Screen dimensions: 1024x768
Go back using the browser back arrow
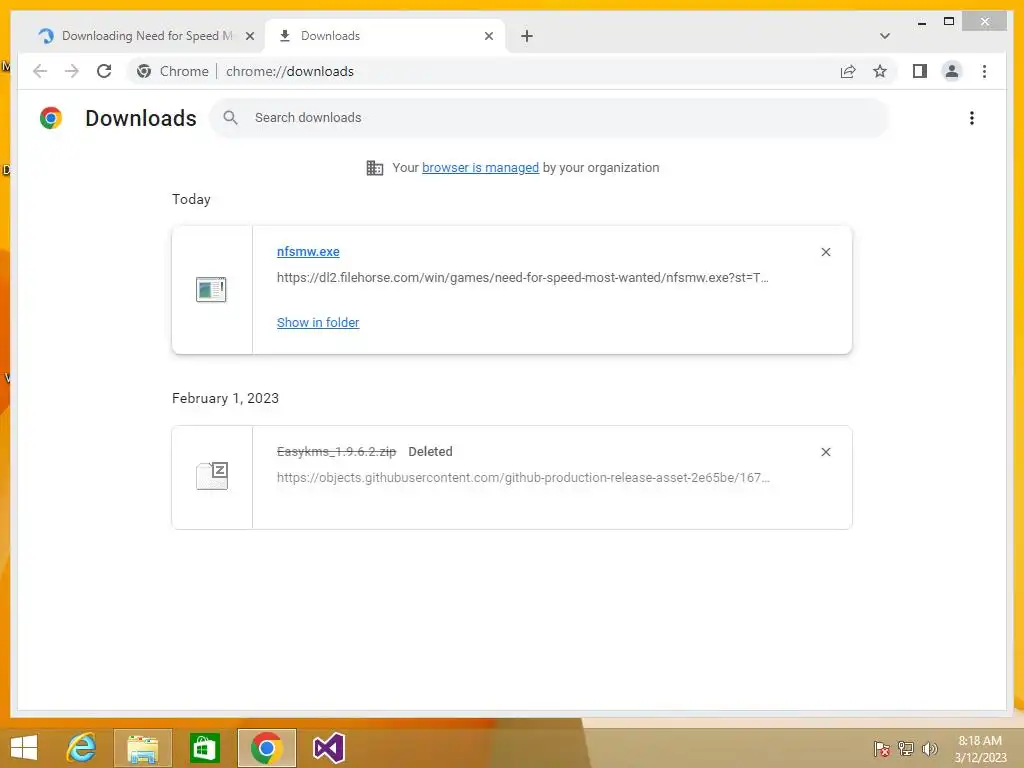[x=40, y=71]
